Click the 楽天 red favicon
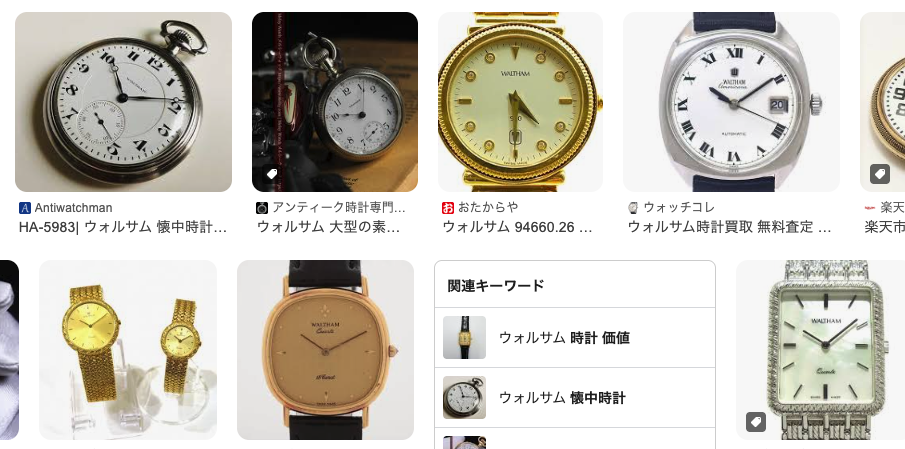The height and width of the screenshot is (449, 905). click(870, 208)
